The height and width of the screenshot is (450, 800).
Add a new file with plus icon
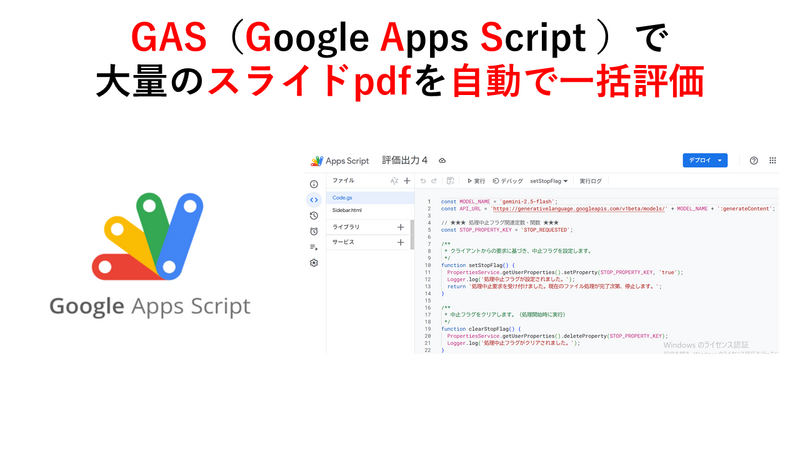point(407,181)
